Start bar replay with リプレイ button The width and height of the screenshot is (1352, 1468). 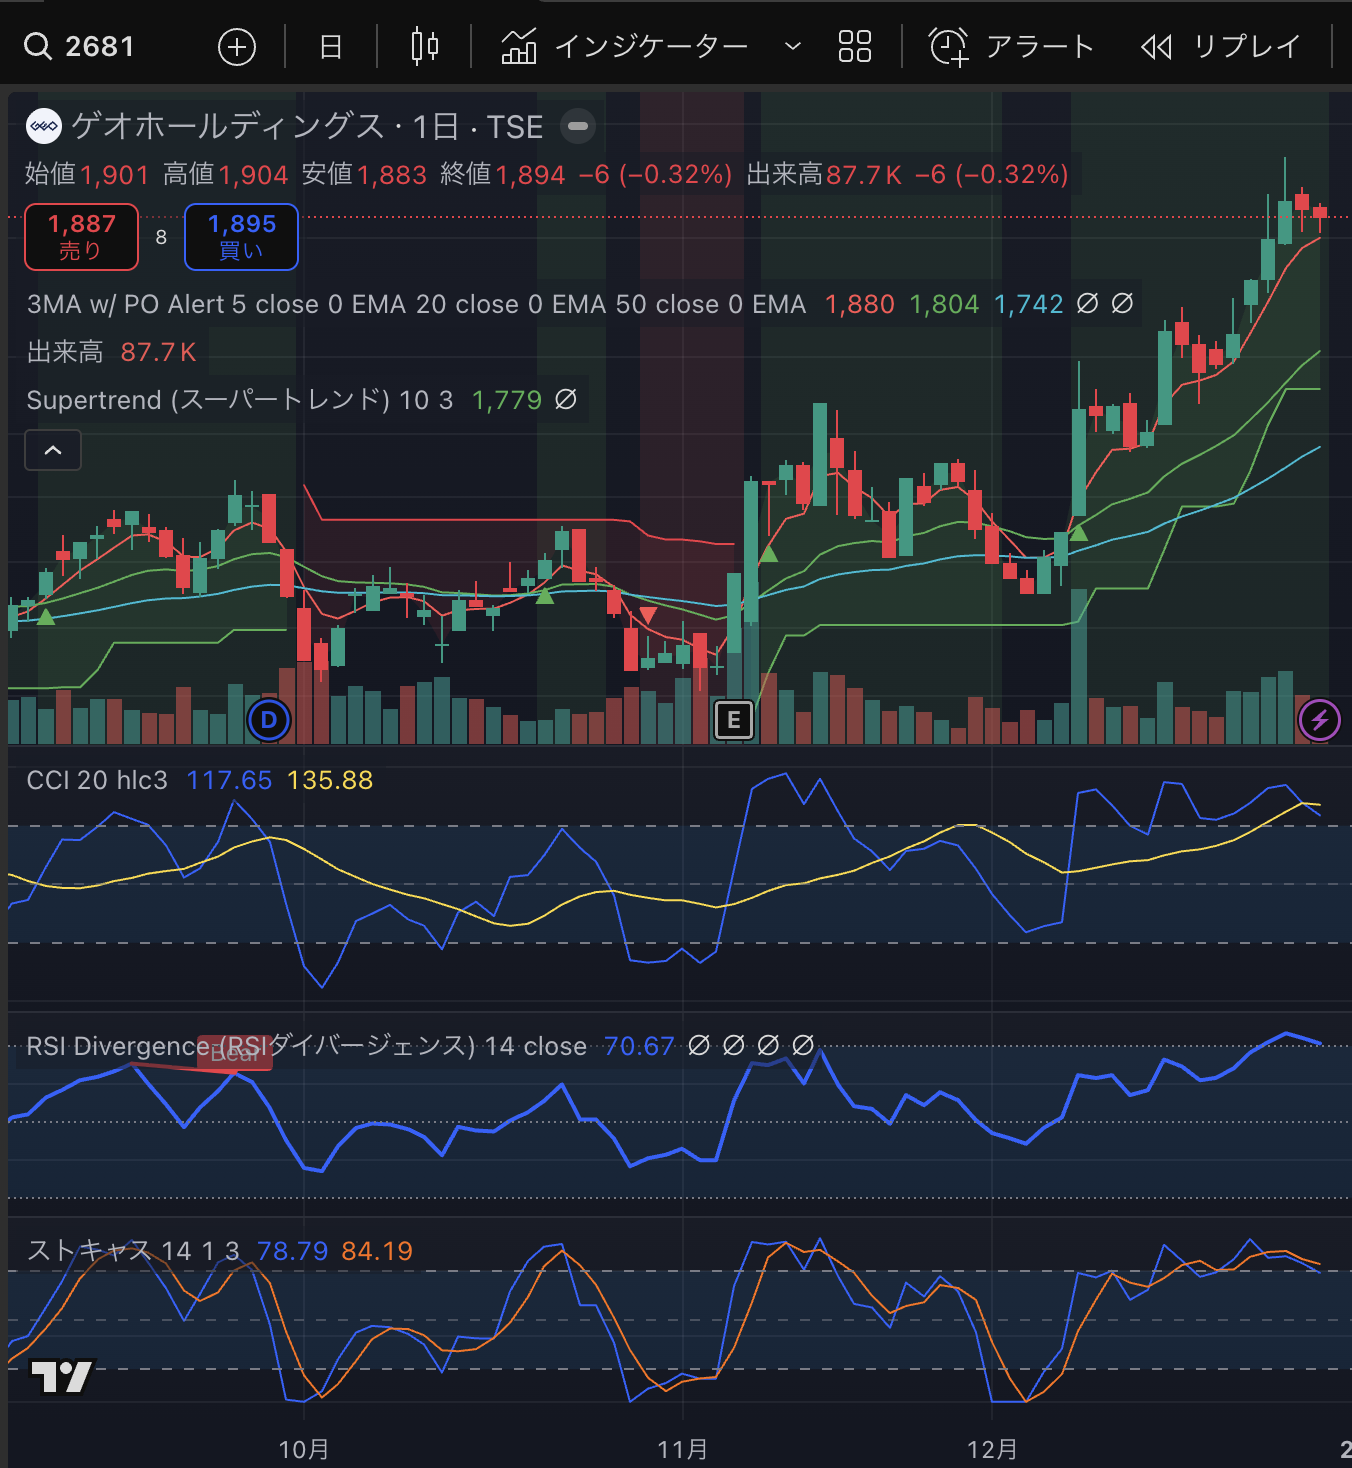pyautogui.click(x=1221, y=47)
